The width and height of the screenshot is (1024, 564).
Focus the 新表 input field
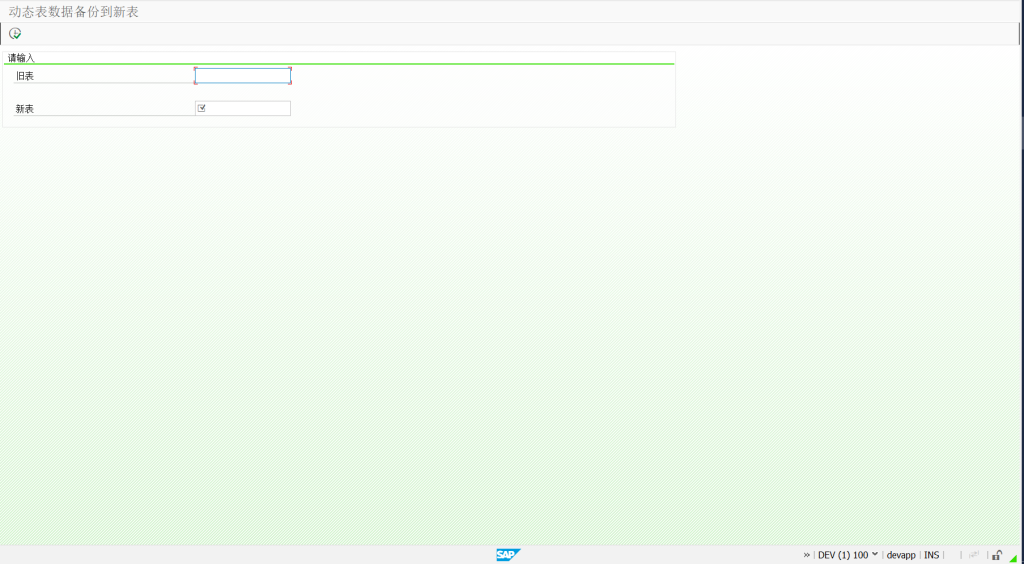tap(243, 108)
